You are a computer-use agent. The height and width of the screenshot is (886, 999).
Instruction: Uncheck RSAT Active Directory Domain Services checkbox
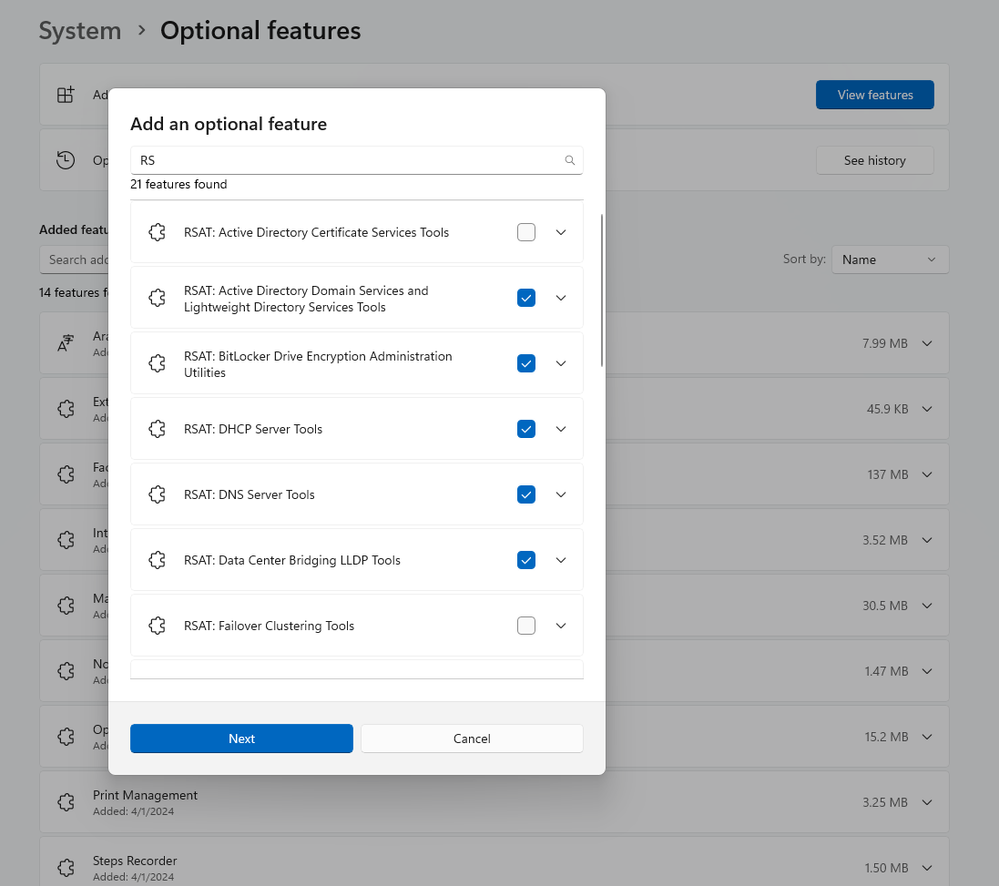[x=526, y=298]
